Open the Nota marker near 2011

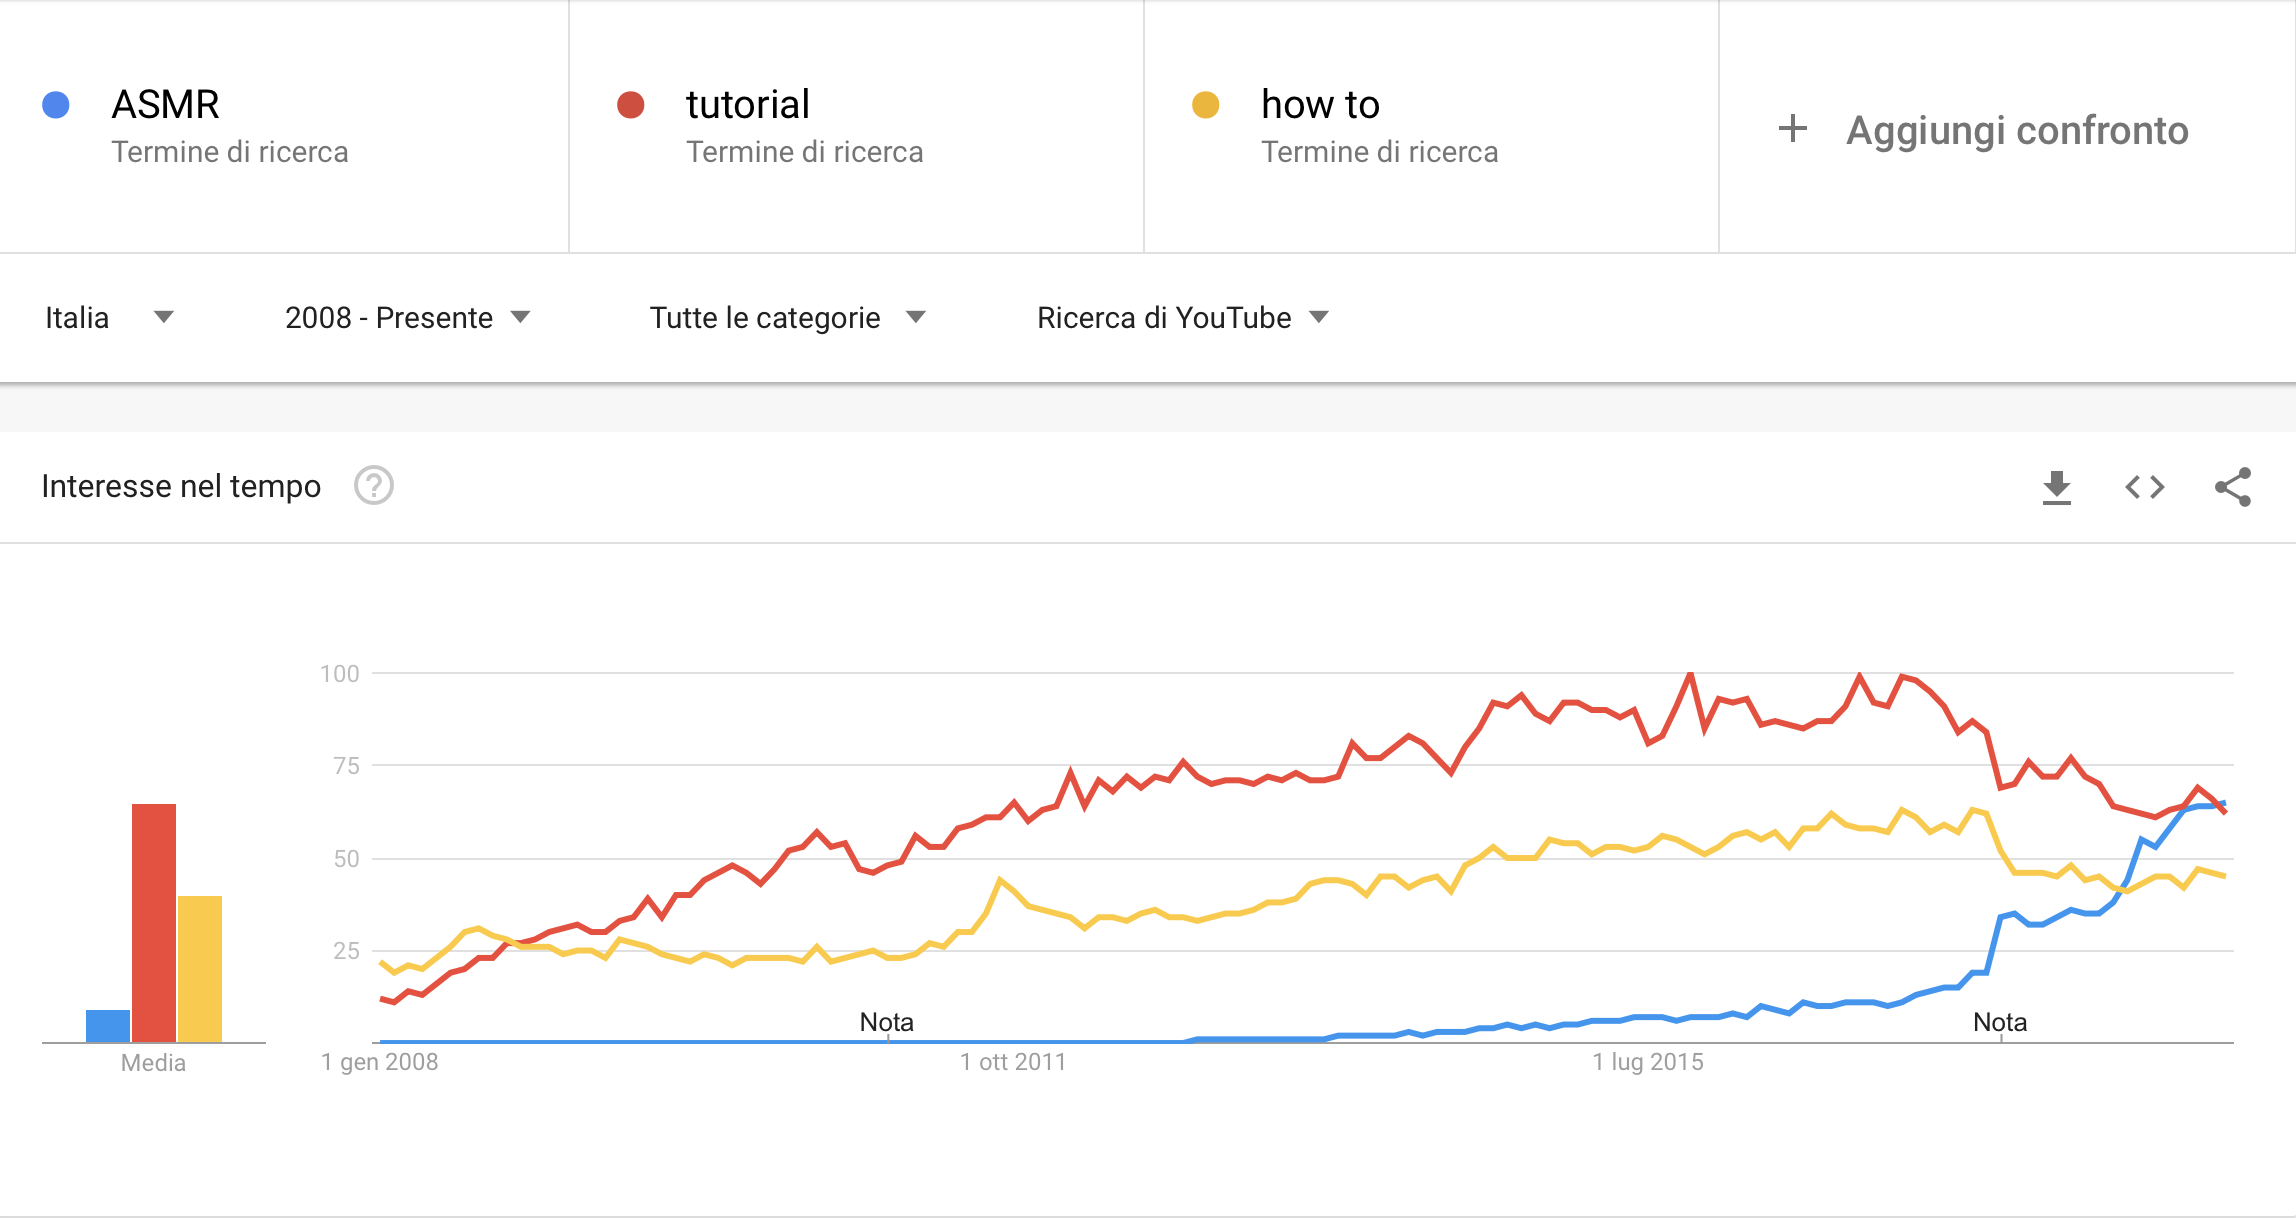point(887,1022)
